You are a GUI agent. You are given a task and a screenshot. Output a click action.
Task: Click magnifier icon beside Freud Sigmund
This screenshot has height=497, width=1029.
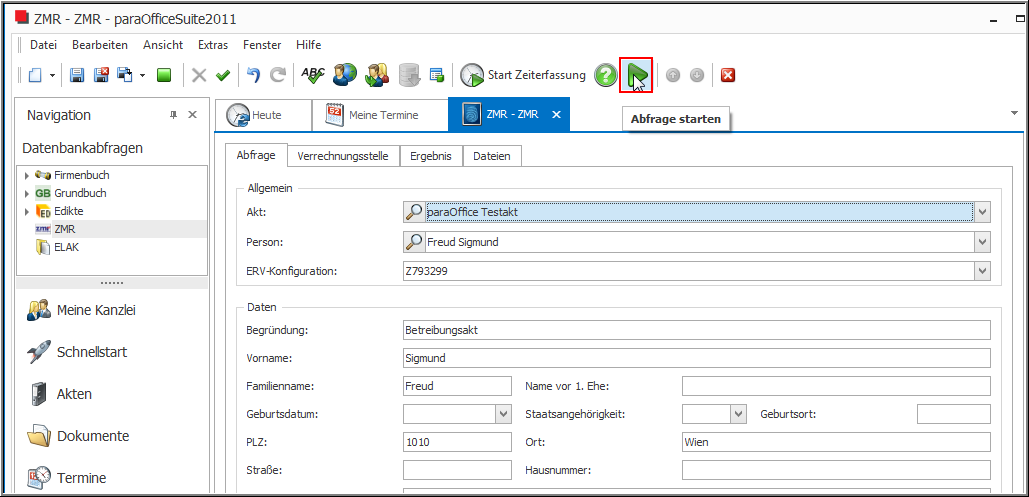click(413, 242)
